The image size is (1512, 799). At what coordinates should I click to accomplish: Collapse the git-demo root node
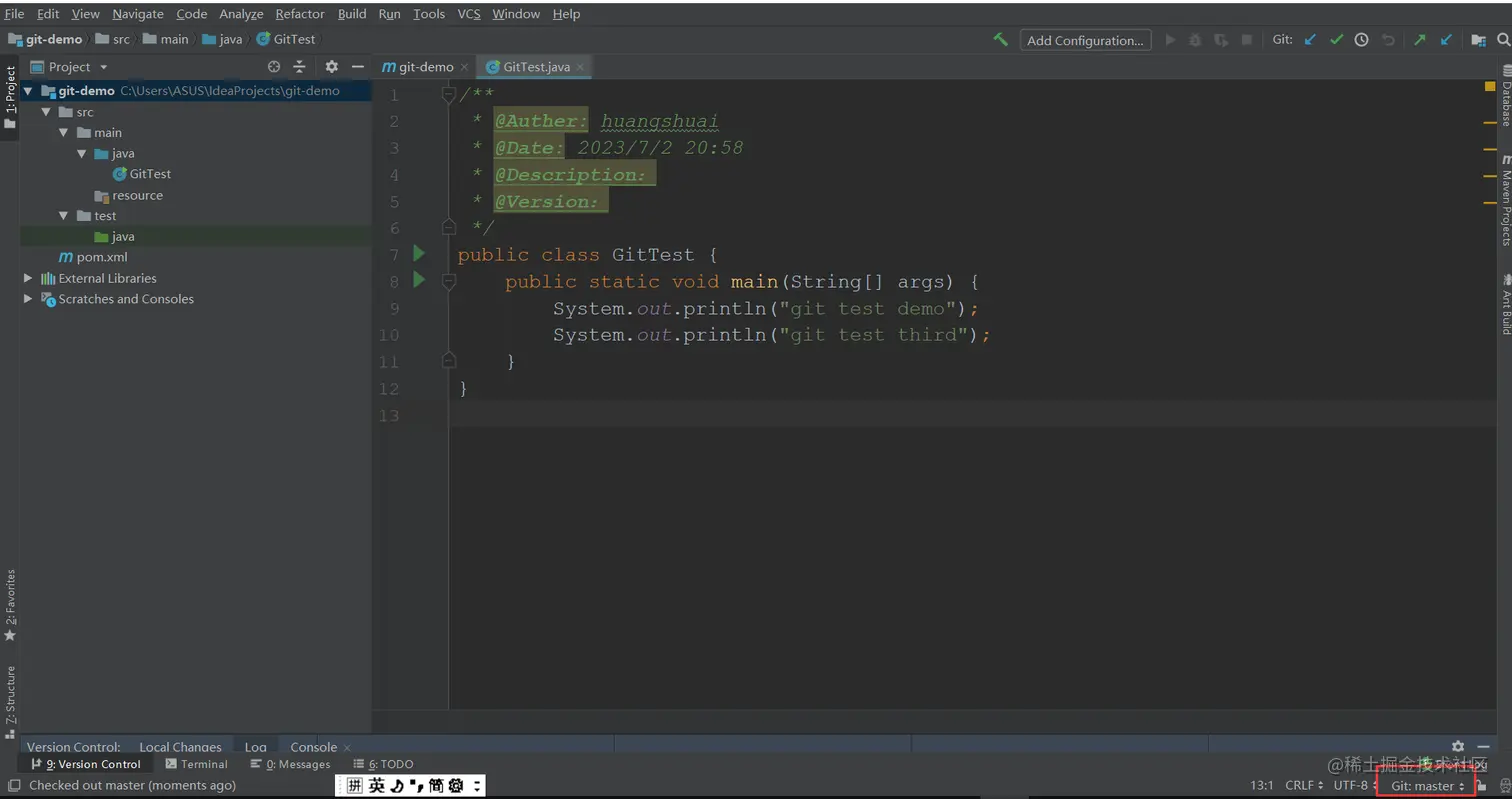pos(28,91)
